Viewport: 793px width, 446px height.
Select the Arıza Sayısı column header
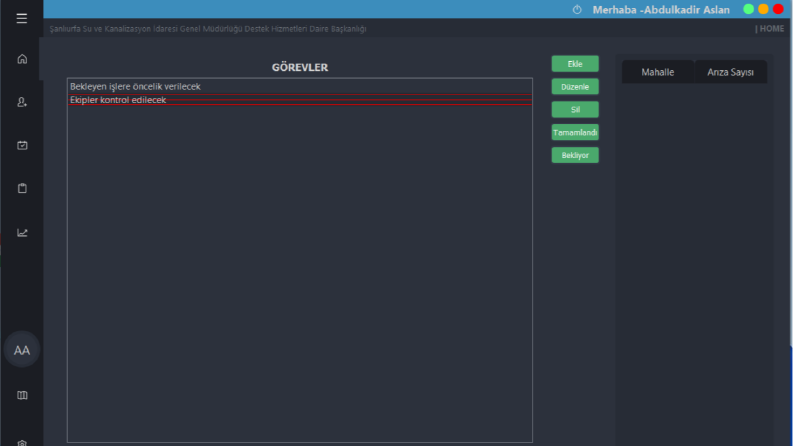[730, 72]
